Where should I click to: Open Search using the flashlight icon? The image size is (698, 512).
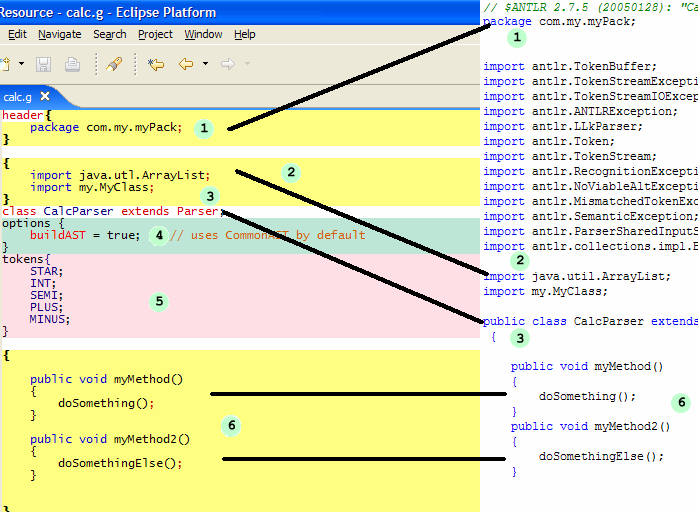click(114, 64)
